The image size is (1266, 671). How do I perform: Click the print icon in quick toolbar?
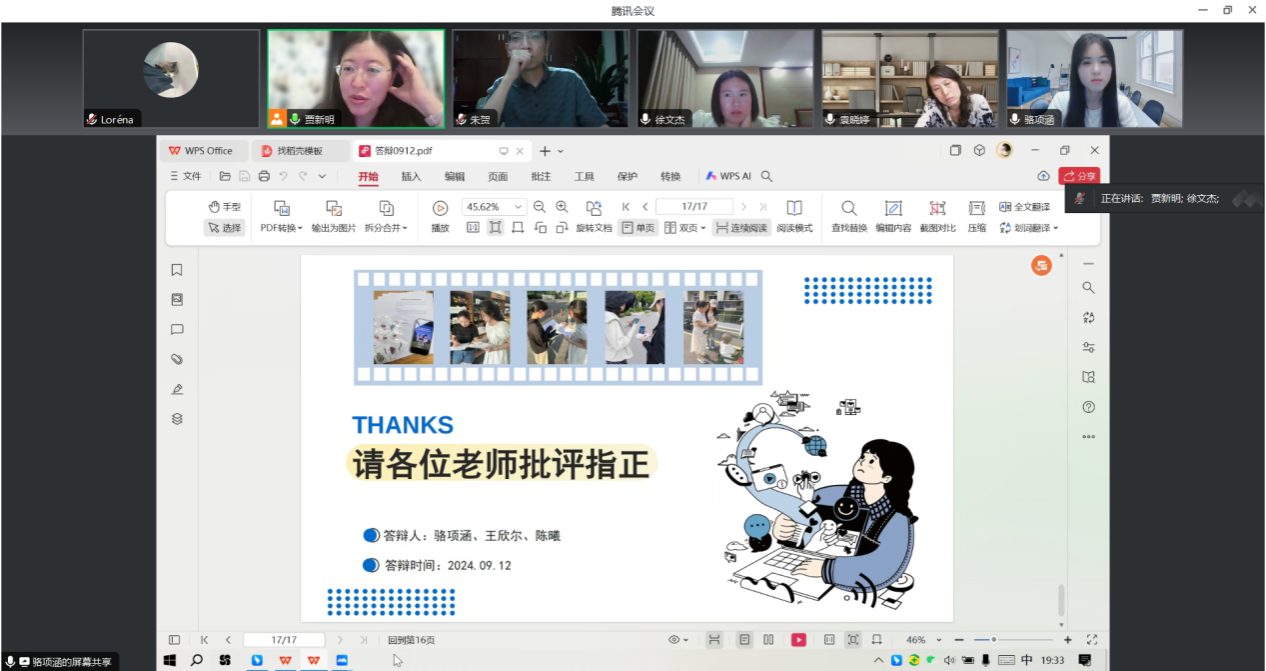[264, 176]
